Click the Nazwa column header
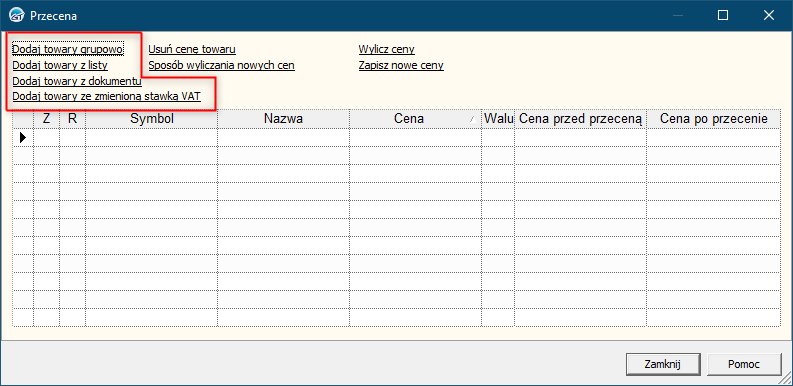The width and height of the screenshot is (793, 386). pyautogui.click(x=283, y=119)
